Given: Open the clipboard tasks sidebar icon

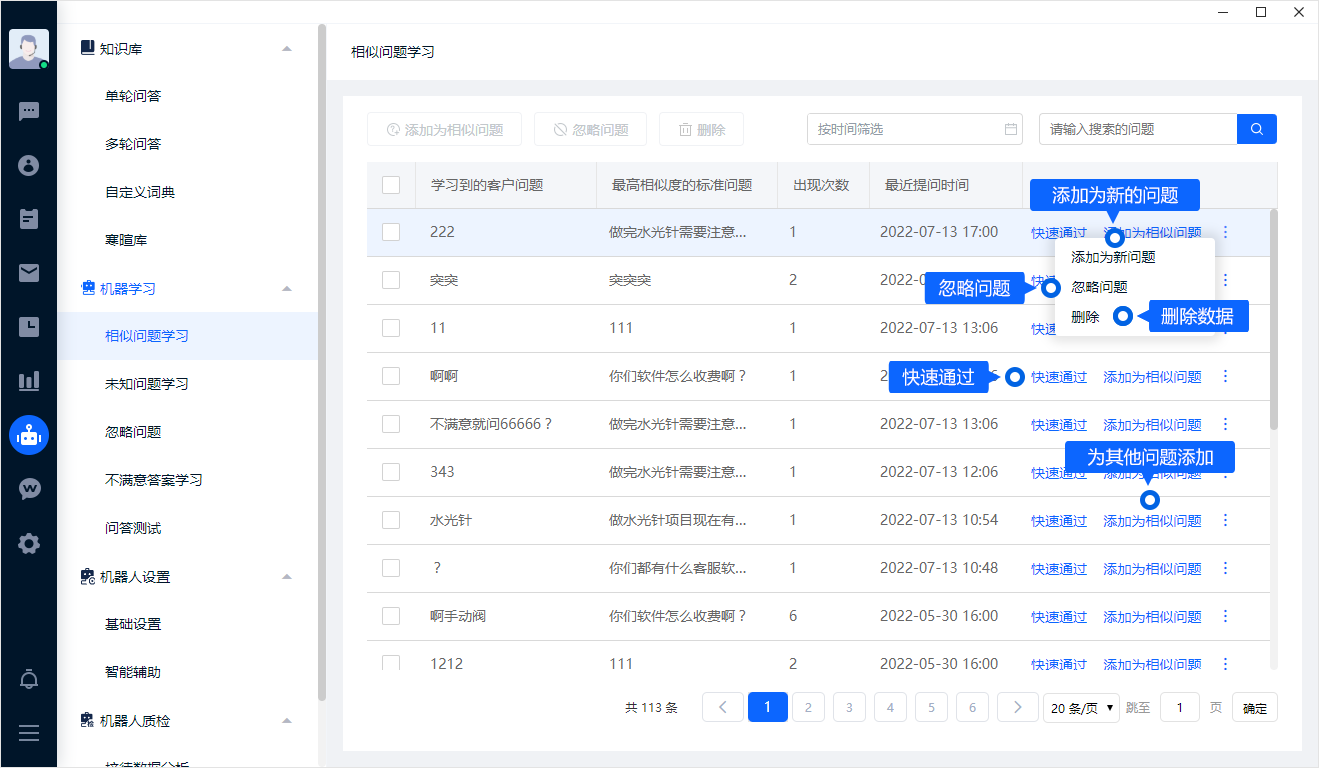Looking at the screenshot, I should point(29,218).
